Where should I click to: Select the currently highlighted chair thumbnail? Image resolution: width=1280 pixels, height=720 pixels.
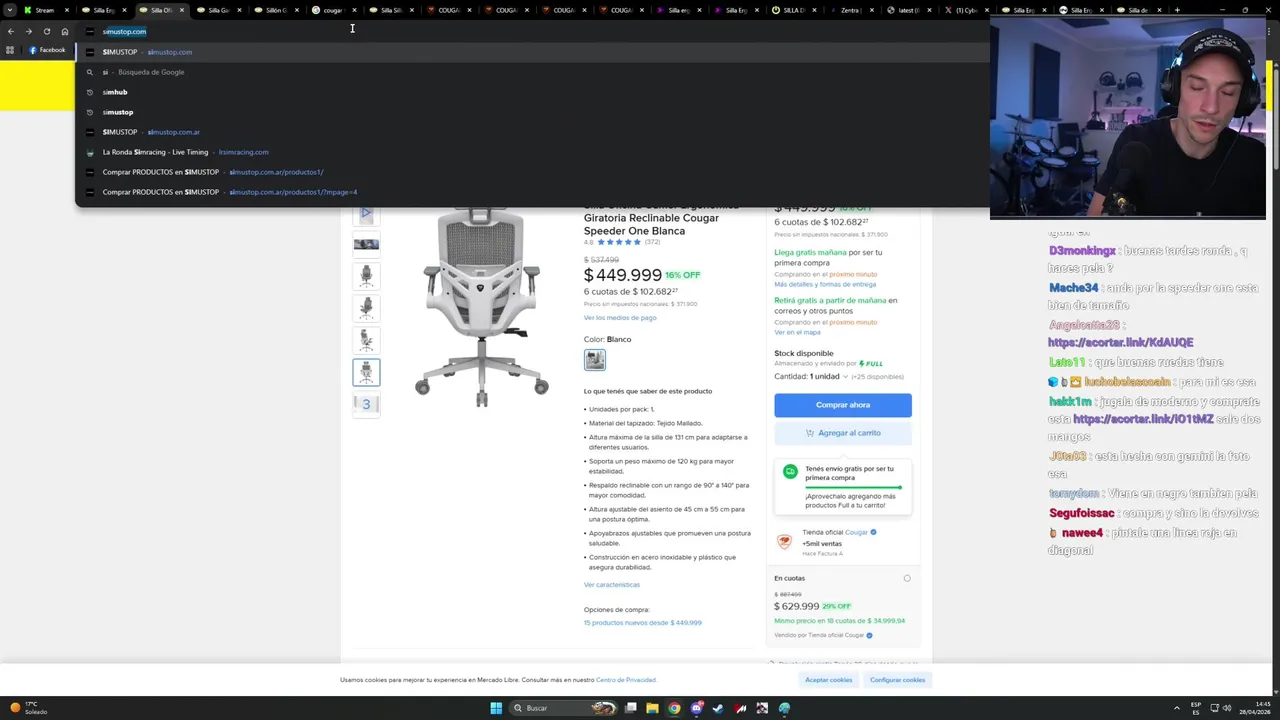click(x=366, y=372)
